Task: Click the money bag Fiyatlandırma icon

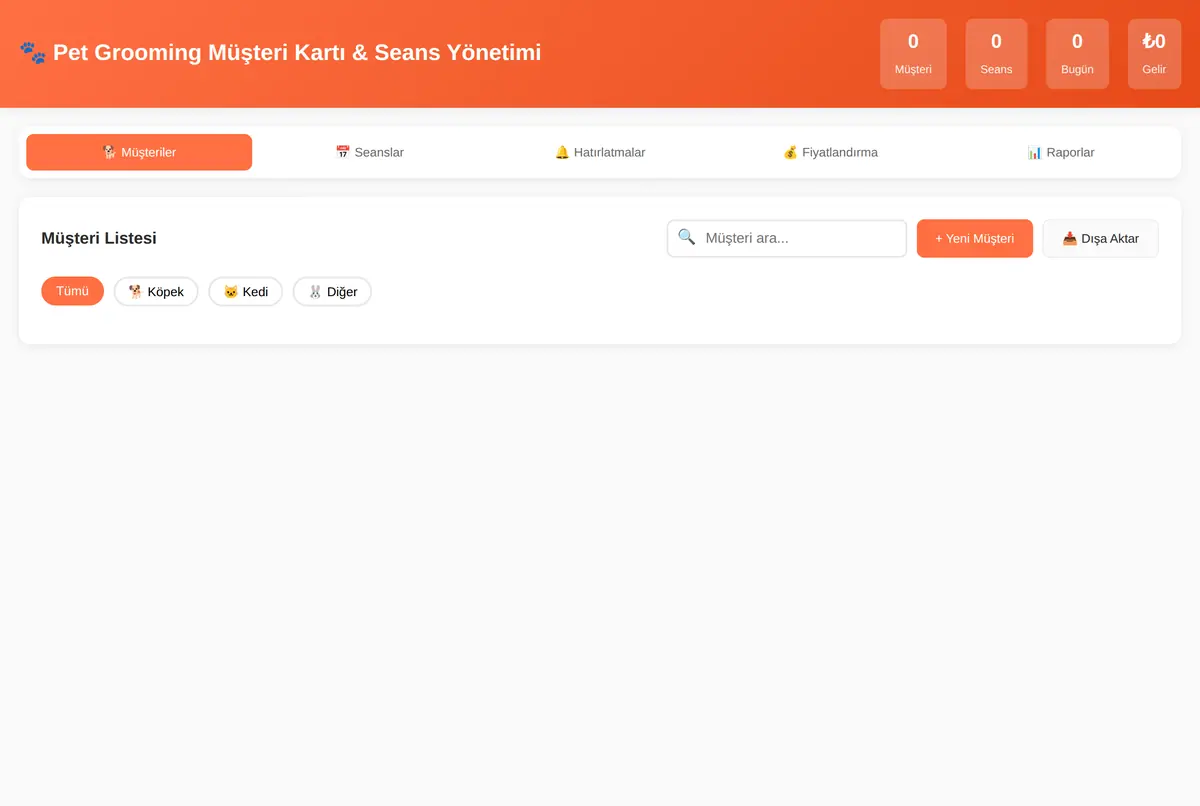Action: coord(790,152)
